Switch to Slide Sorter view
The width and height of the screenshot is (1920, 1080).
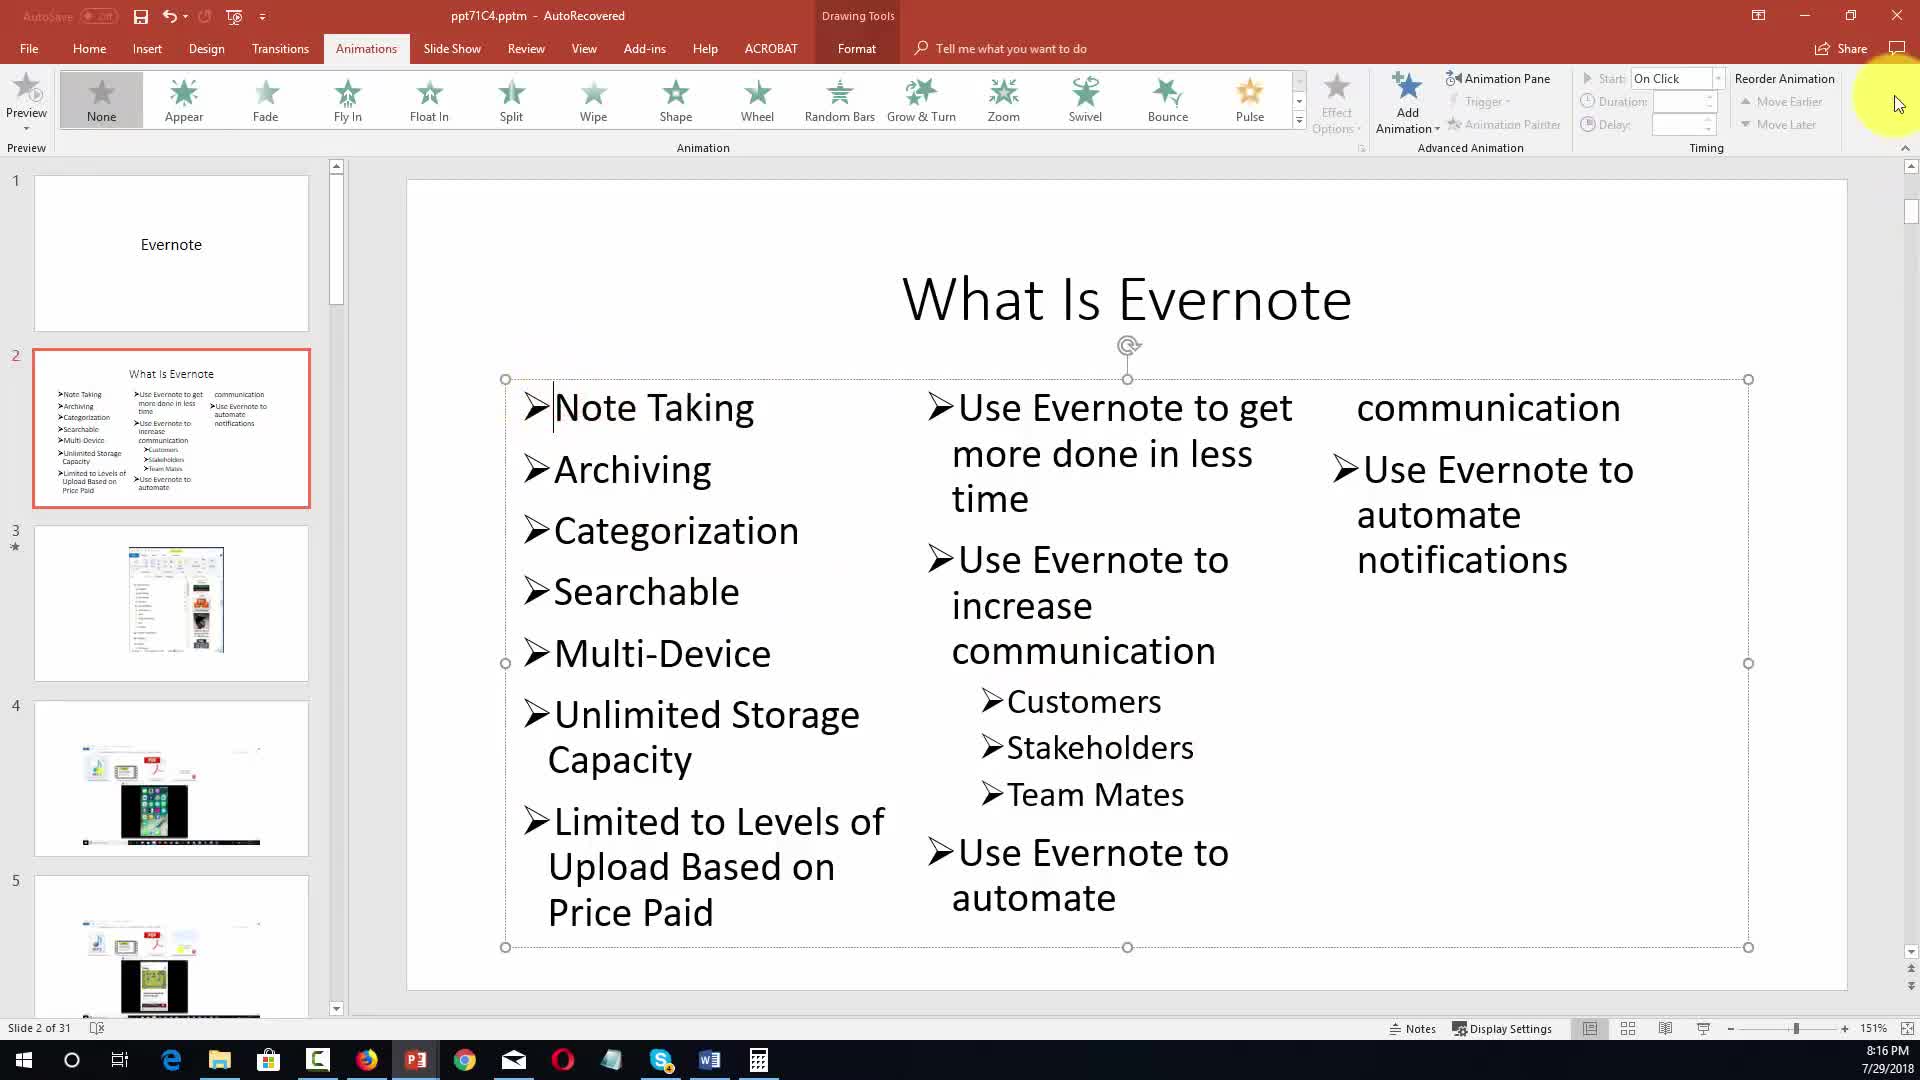[1627, 1028]
